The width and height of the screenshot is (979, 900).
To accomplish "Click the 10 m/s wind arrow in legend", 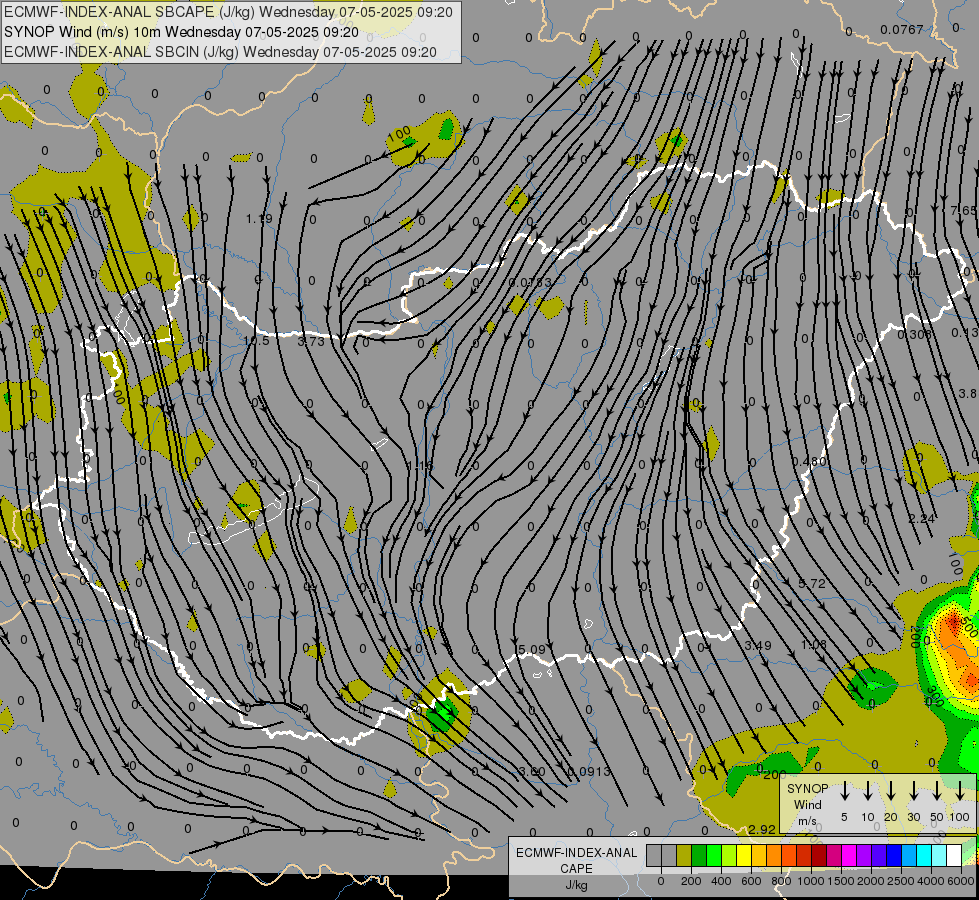I will [868, 791].
